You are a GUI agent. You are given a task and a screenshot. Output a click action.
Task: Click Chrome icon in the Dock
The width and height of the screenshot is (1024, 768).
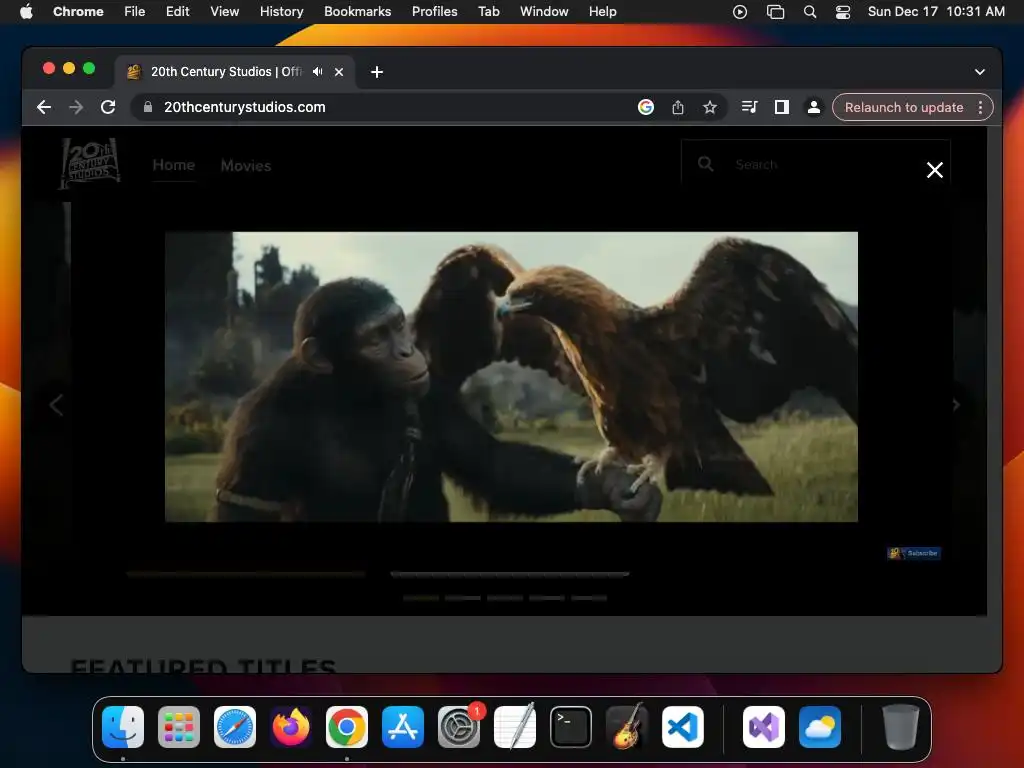pos(347,727)
